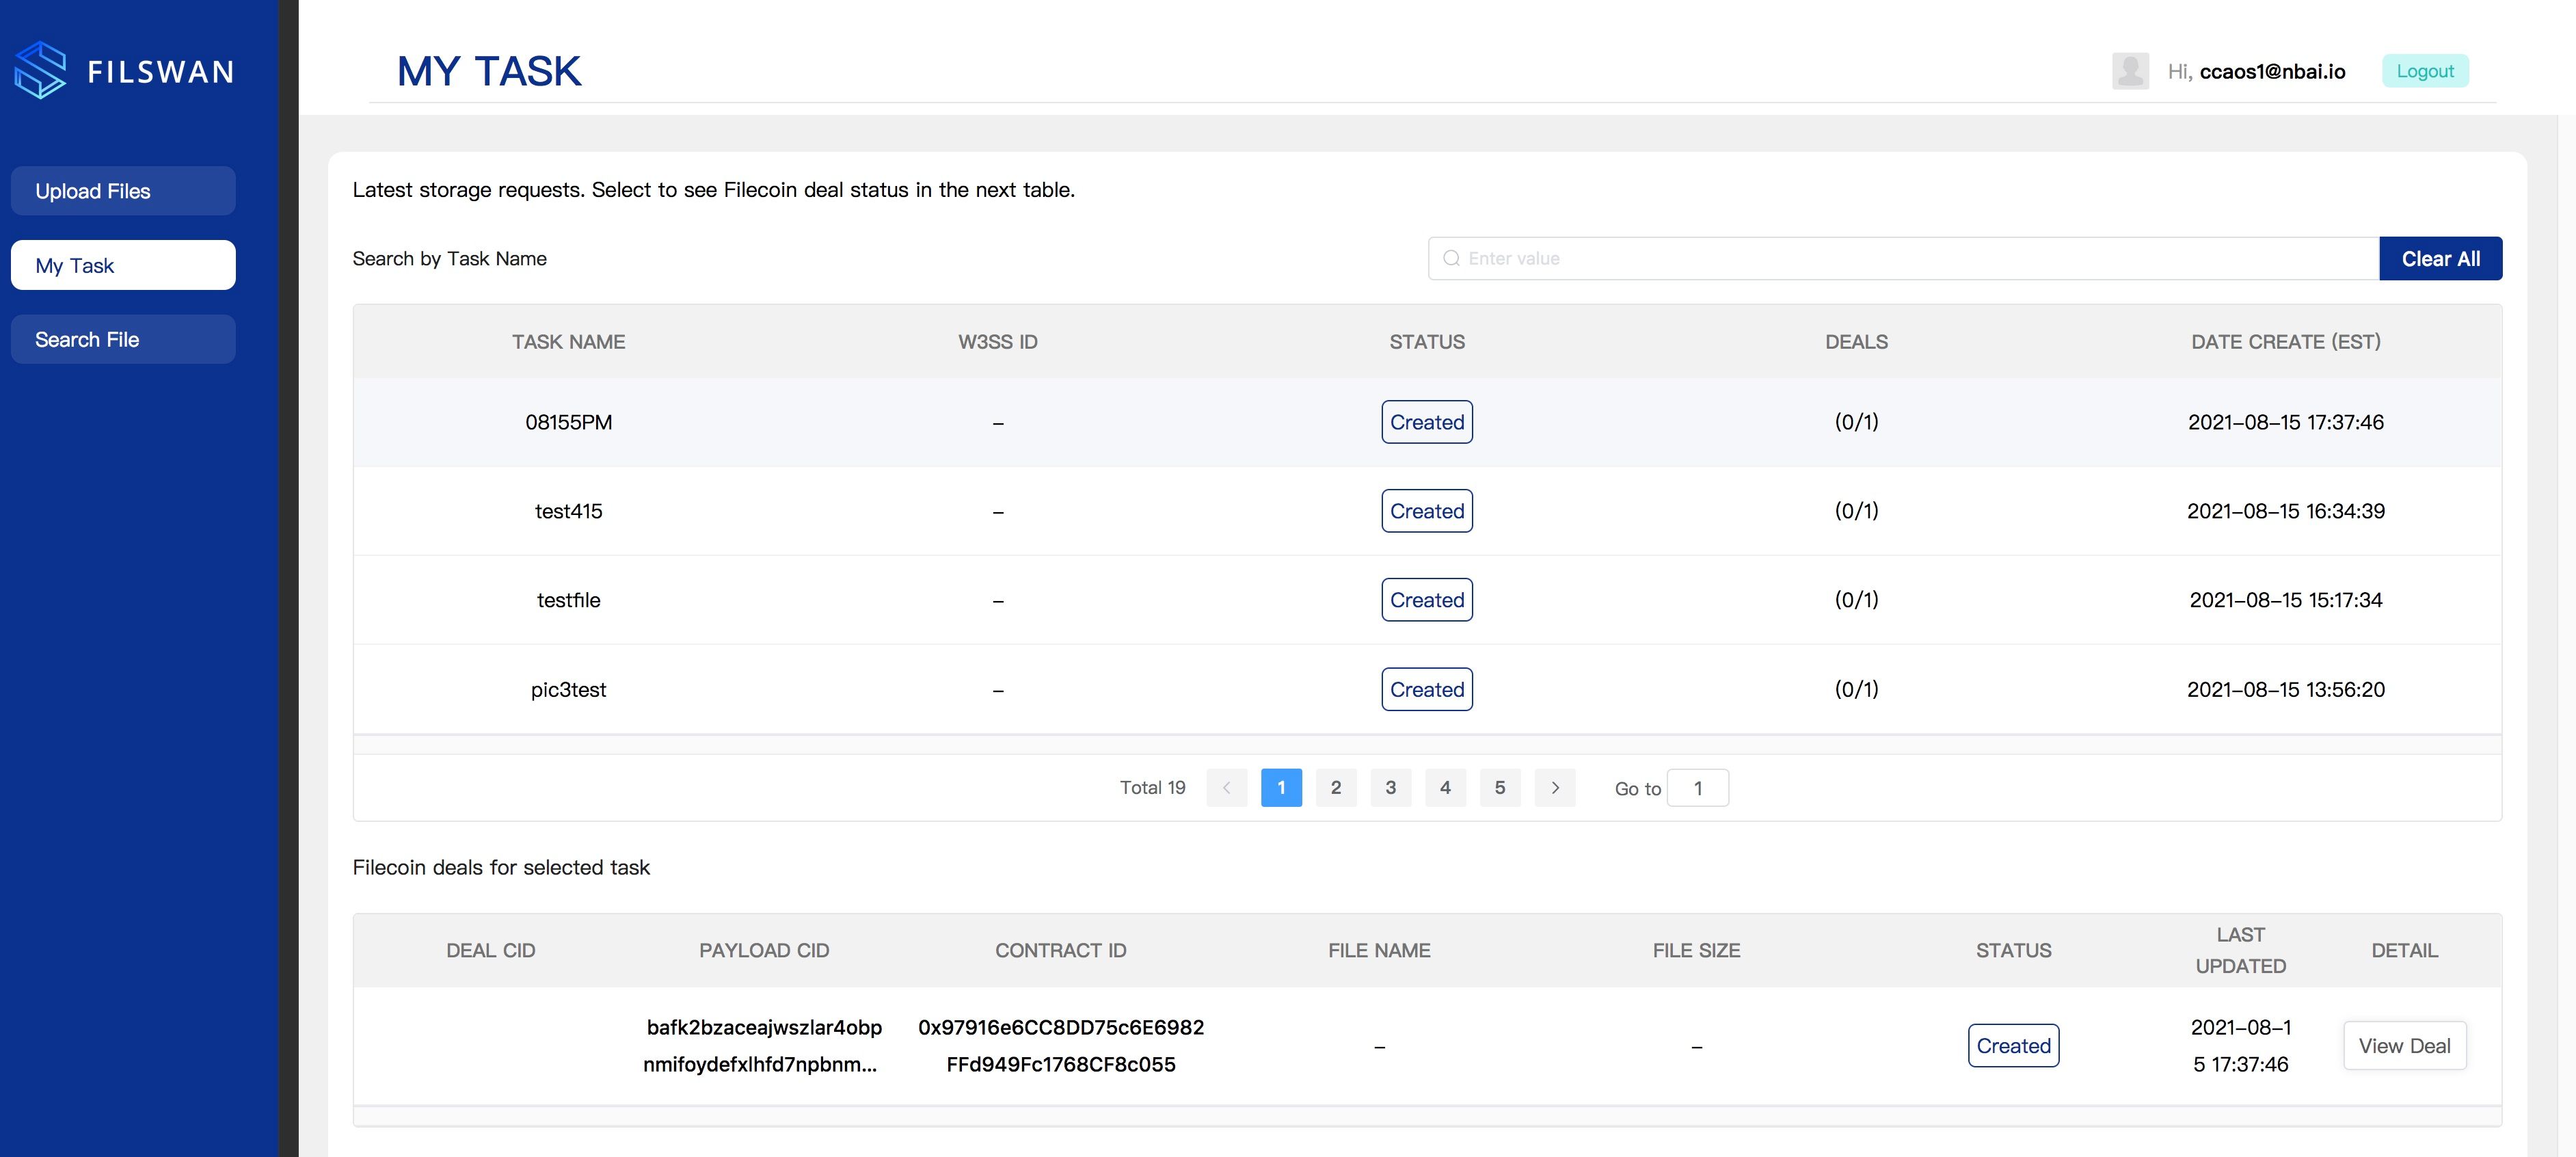The width and height of the screenshot is (2576, 1157).
Task: Jump to page 3
Action: 1391,788
